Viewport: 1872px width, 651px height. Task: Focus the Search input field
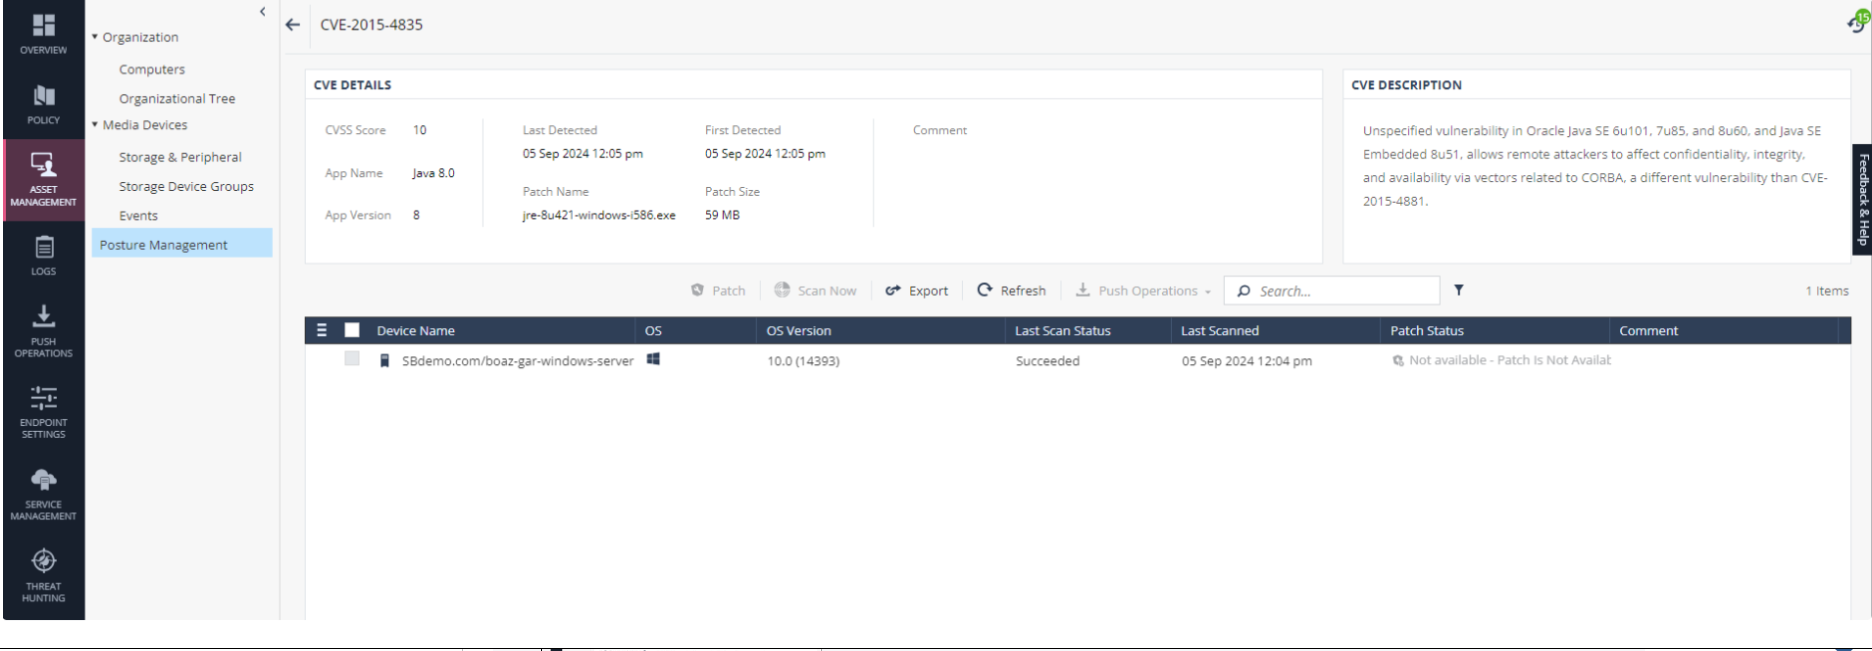pos(1332,291)
